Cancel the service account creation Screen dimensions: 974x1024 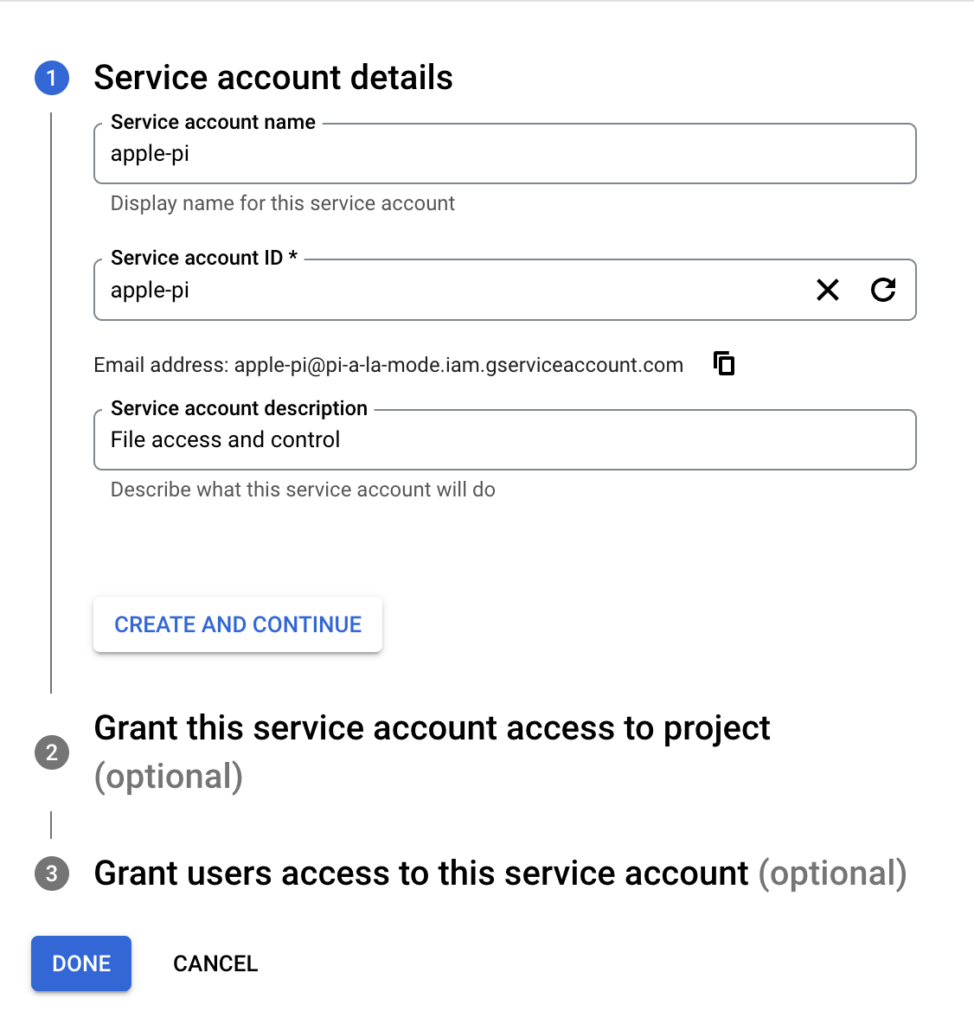pos(216,963)
